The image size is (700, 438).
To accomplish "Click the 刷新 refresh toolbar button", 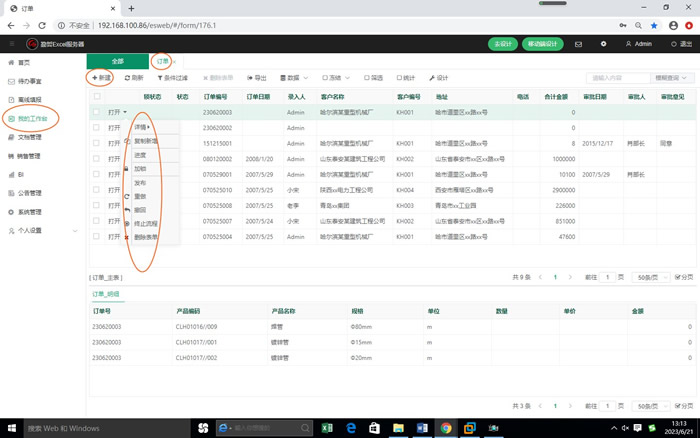I will point(134,77).
